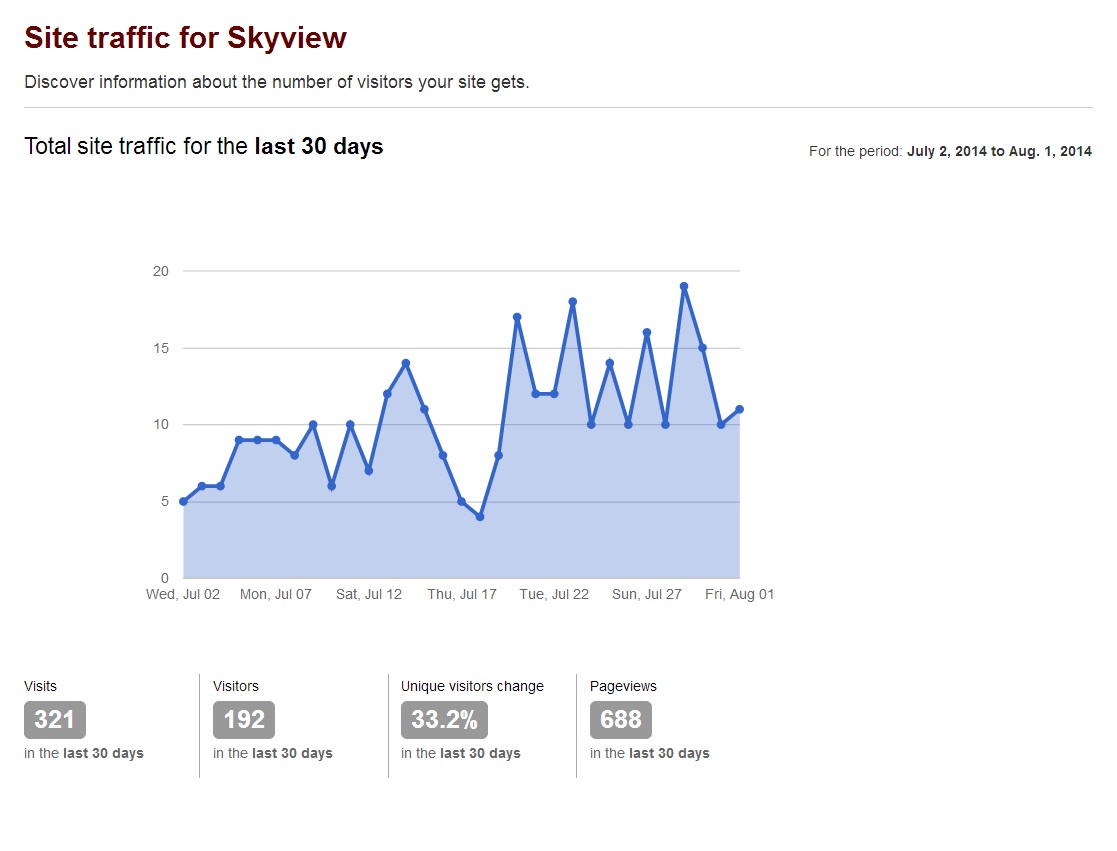Click the data point with value 18
Viewport: 1117px width, 851px height.
click(x=573, y=302)
